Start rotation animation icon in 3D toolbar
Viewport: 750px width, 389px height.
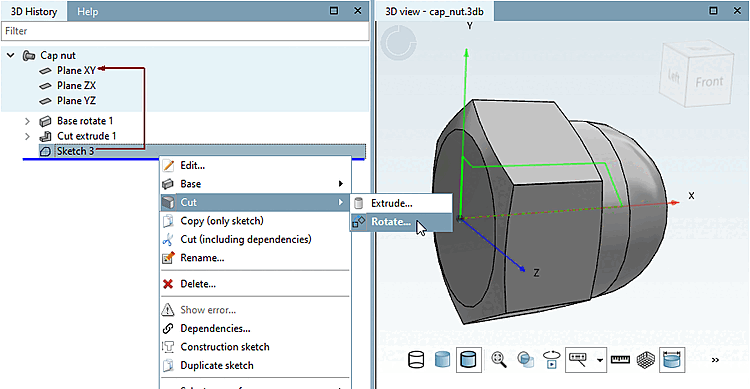552,360
